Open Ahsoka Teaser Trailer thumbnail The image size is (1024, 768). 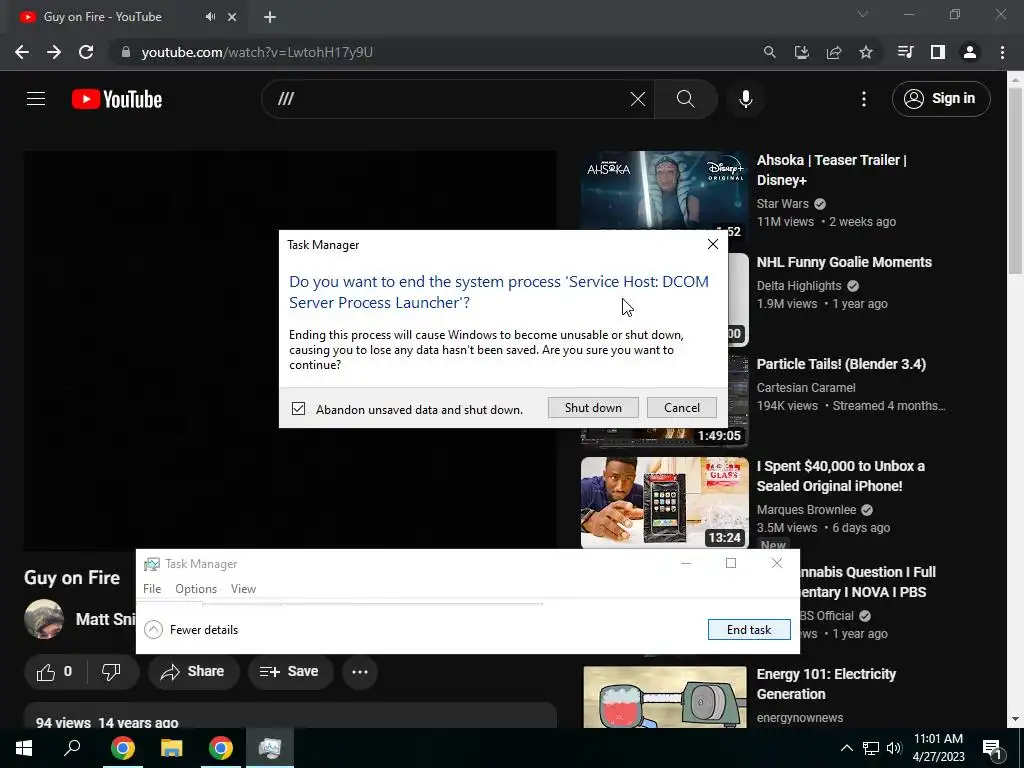pyautogui.click(x=664, y=189)
